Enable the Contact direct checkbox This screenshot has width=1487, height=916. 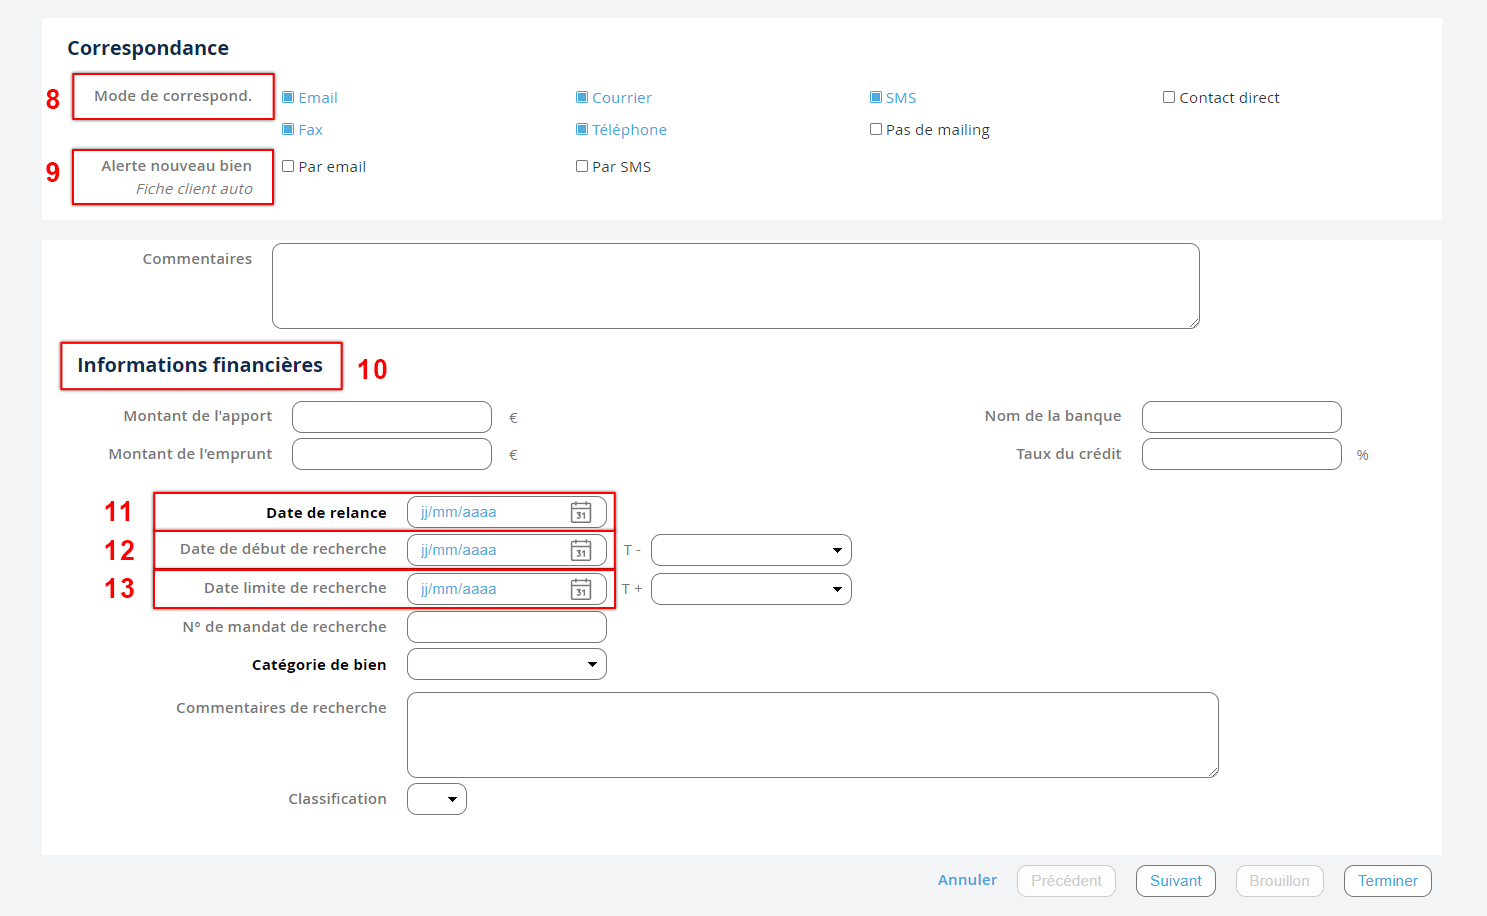1169,97
